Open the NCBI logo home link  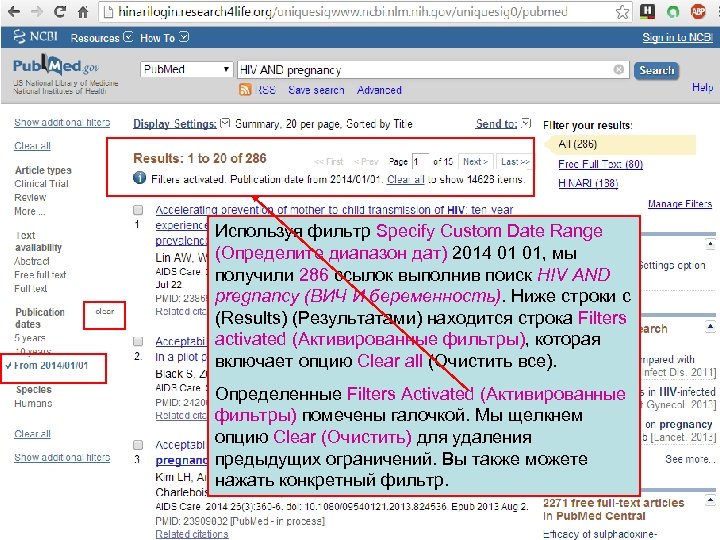35,36
